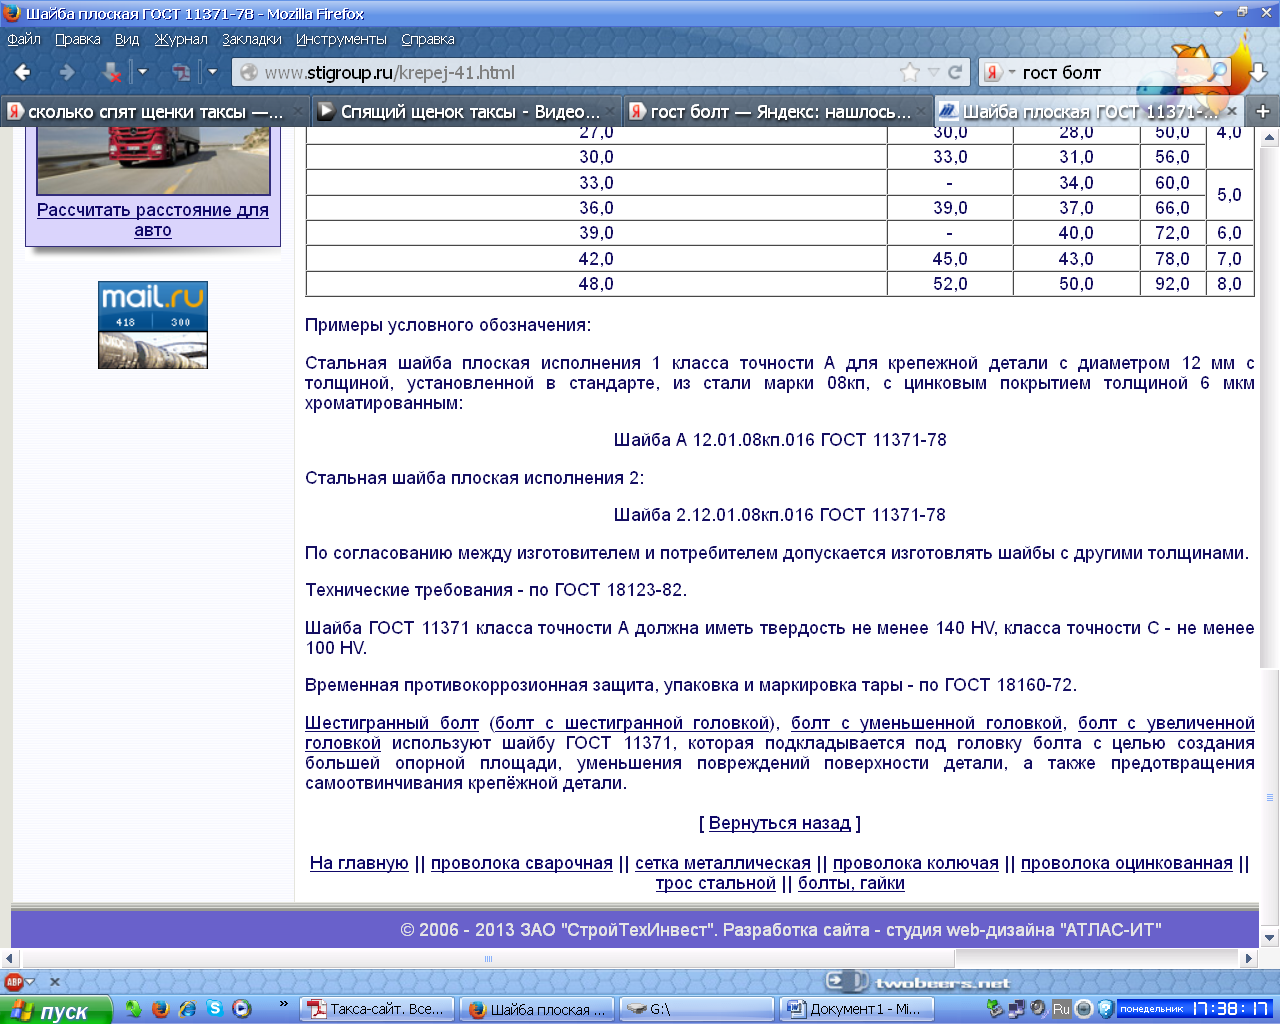1280x1024 pixels.
Task: Click the green quick launch icon beside 'пуск'
Action: coord(133,1009)
